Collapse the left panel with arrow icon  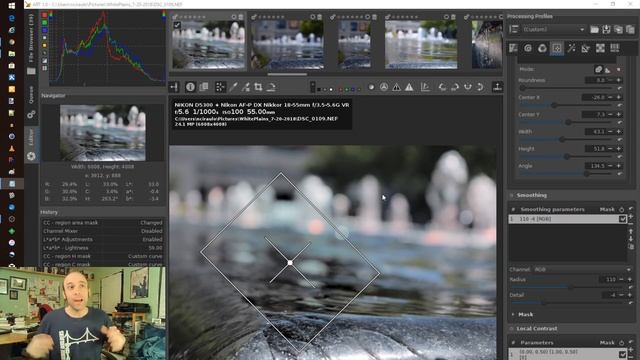click(x=174, y=87)
